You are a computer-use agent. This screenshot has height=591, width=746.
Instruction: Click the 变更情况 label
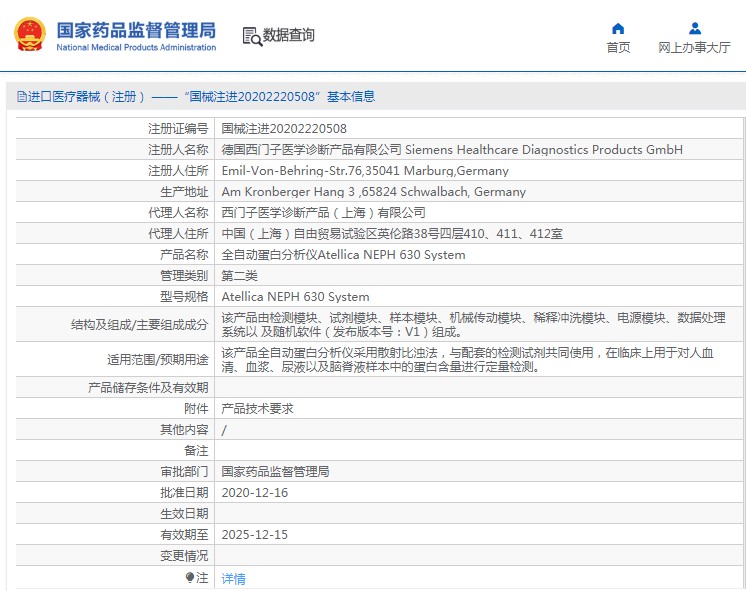click(184, 555)
